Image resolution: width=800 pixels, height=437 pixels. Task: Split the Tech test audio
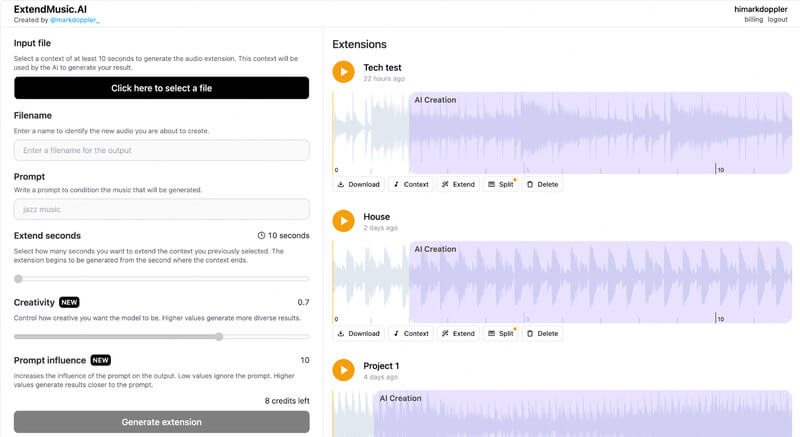501,185
